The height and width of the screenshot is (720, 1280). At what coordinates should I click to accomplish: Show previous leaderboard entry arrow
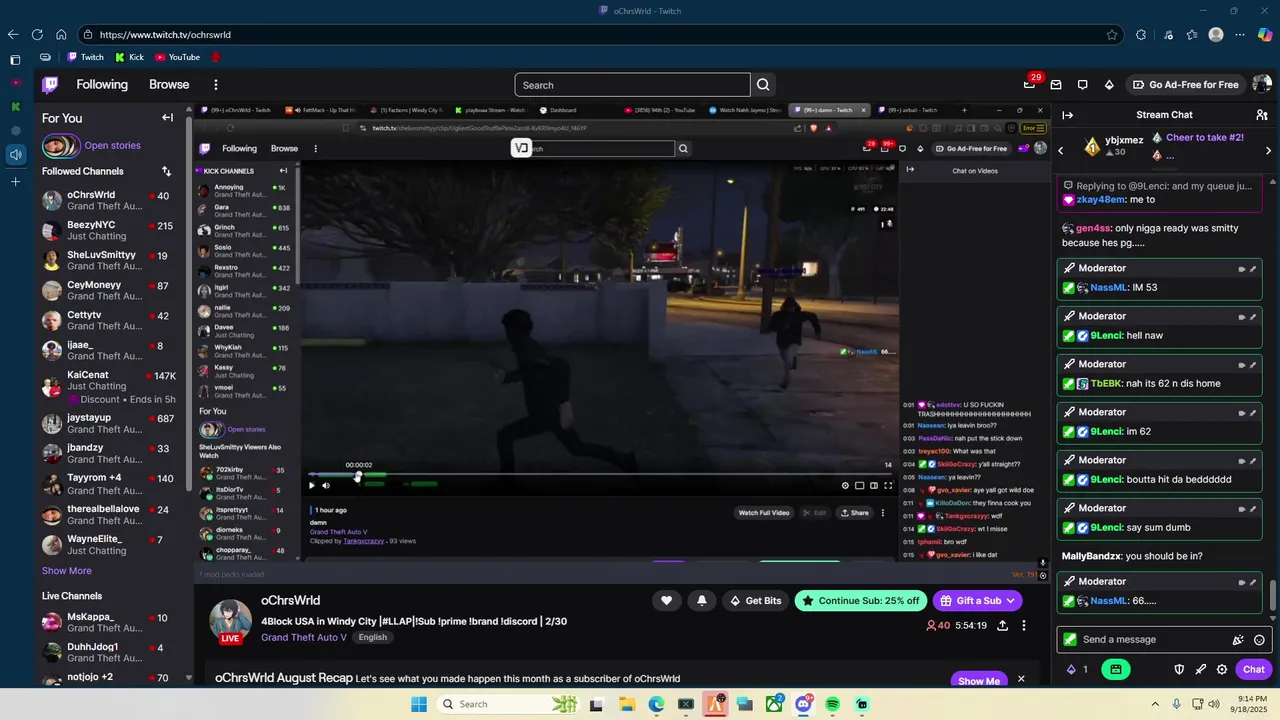coord(1061,150)
